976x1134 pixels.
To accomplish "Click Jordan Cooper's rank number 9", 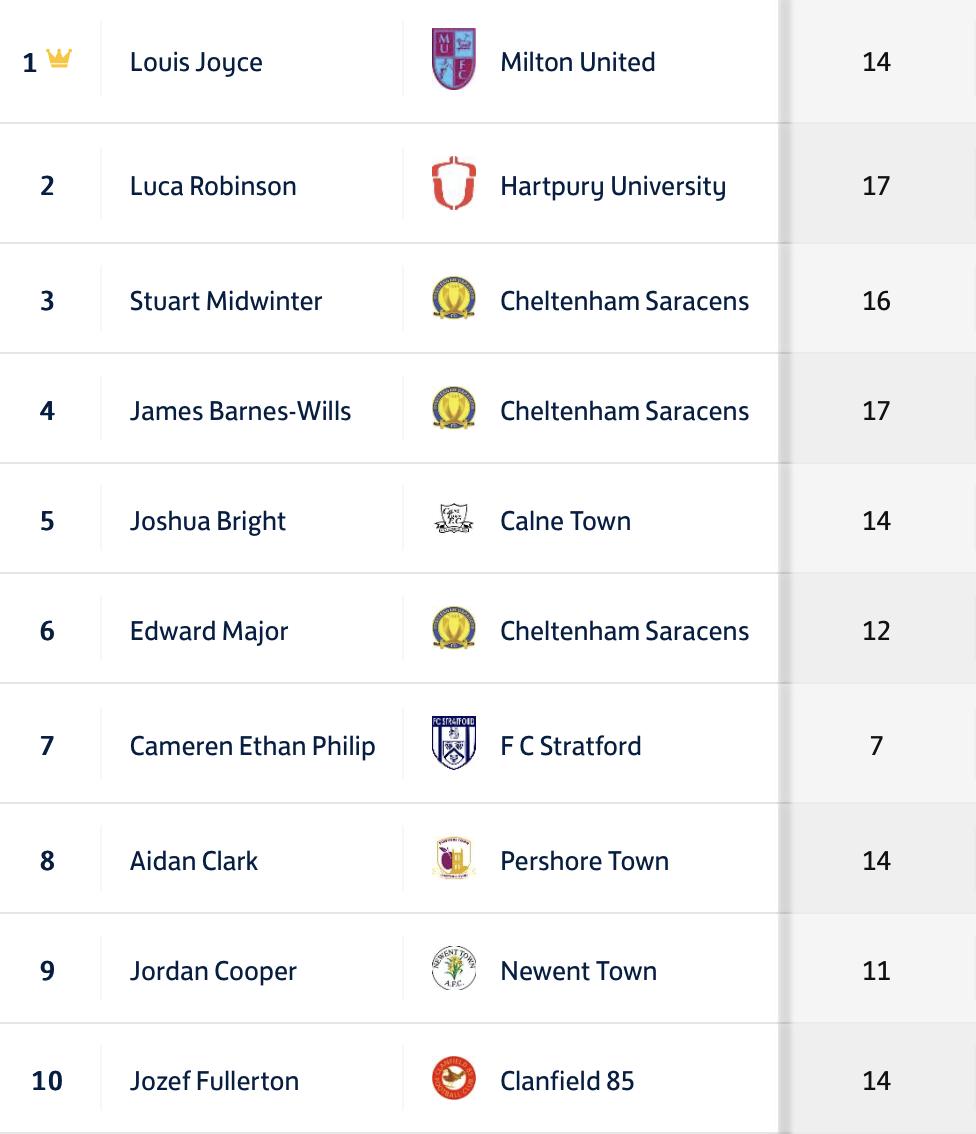I will pos(47,971).
